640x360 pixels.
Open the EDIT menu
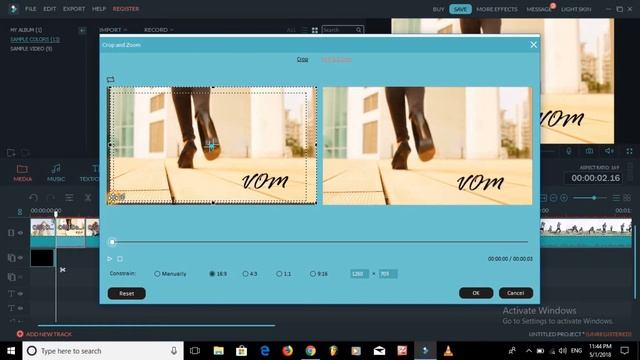[x=50, y=9]
